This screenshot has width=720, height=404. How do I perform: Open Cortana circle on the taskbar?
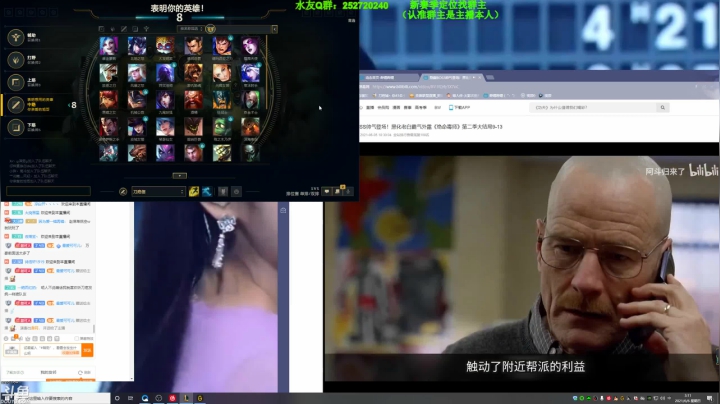click(x=117, y=398)
